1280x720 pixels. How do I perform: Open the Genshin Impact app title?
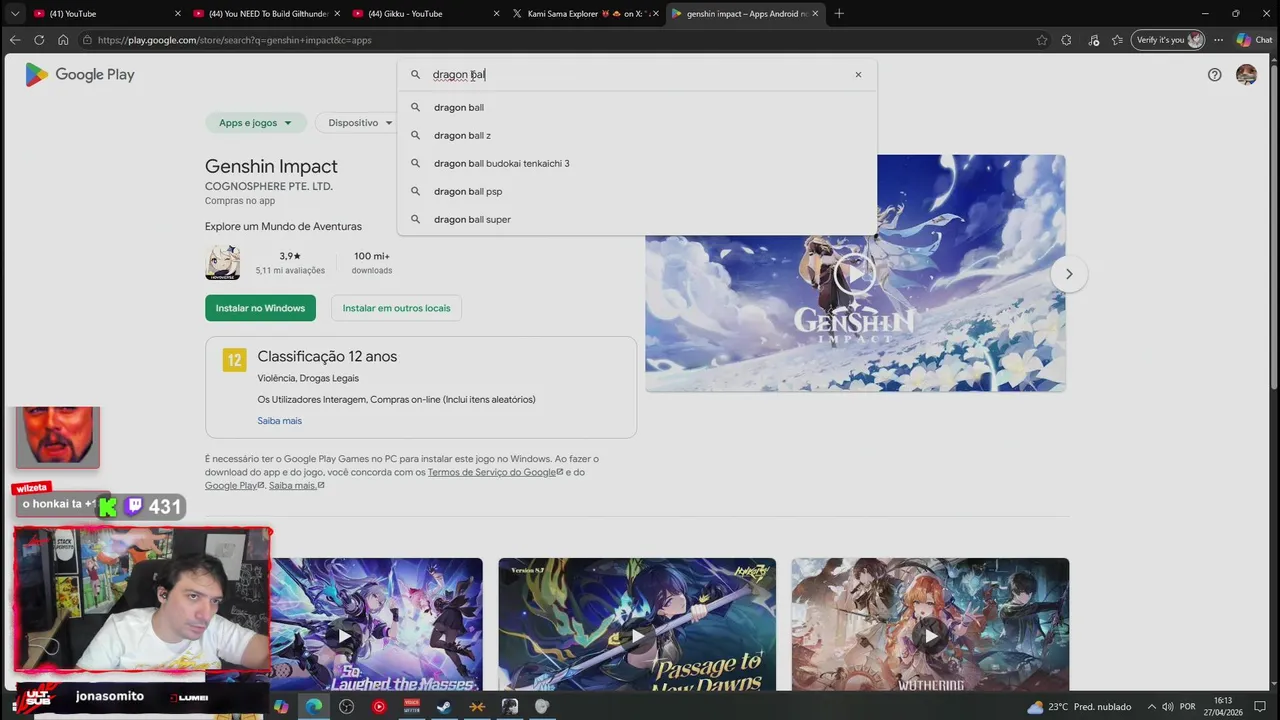[x=271, y=166]
